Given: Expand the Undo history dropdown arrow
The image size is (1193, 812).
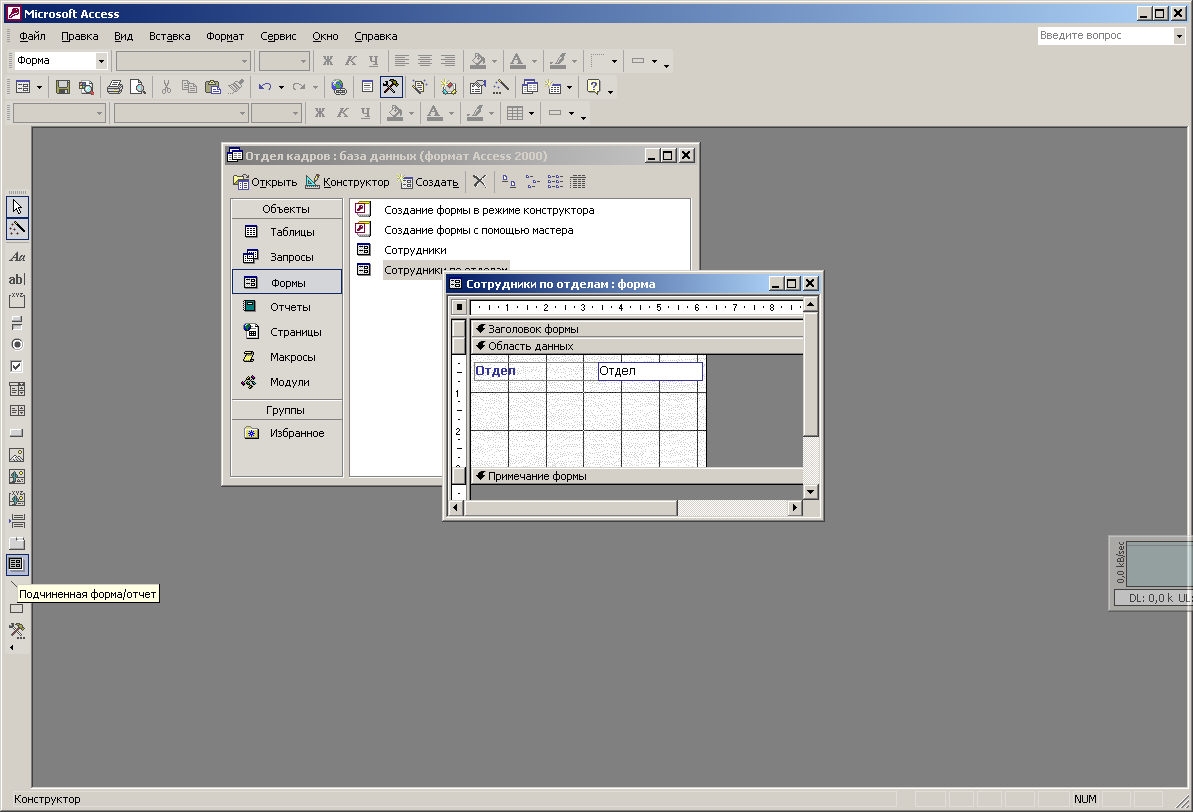Looking at the screenshot, I should (x=282, y=87).
